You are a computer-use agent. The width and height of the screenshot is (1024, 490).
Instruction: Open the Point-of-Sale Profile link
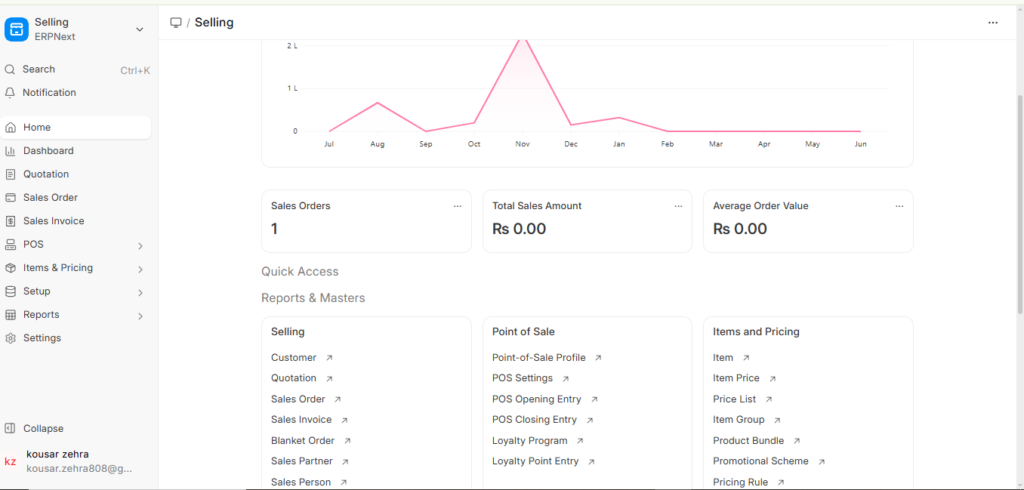(539, 358)
